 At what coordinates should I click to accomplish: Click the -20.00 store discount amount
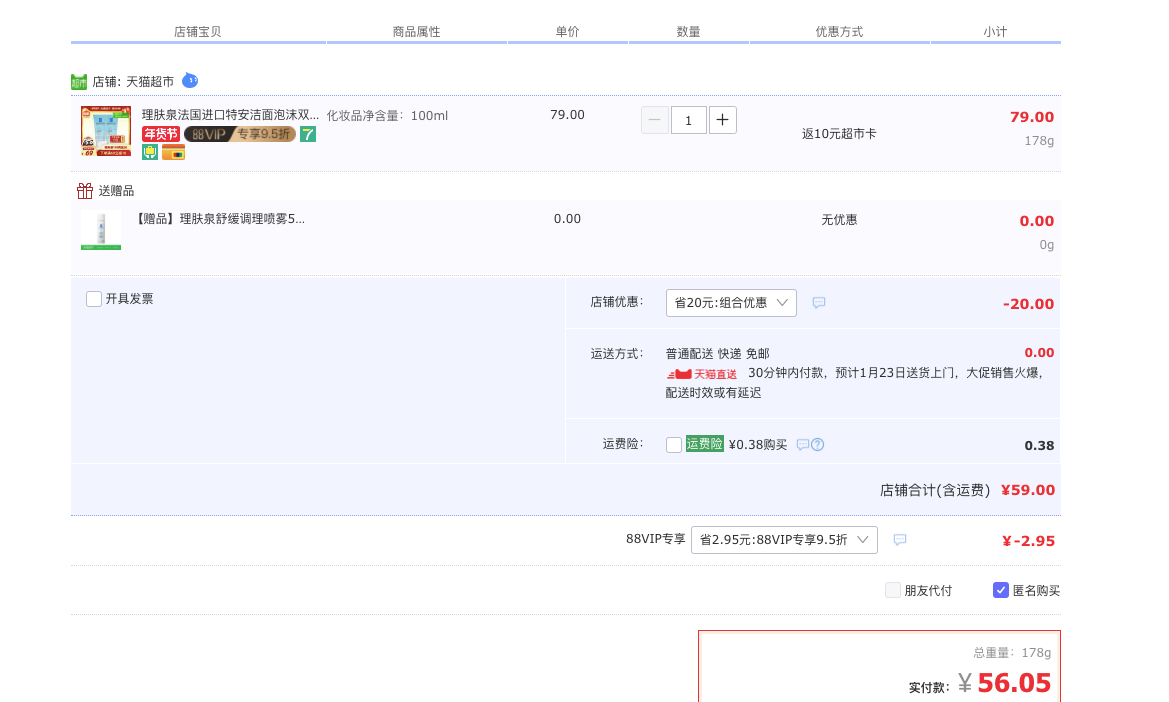tap(1028, 304)
